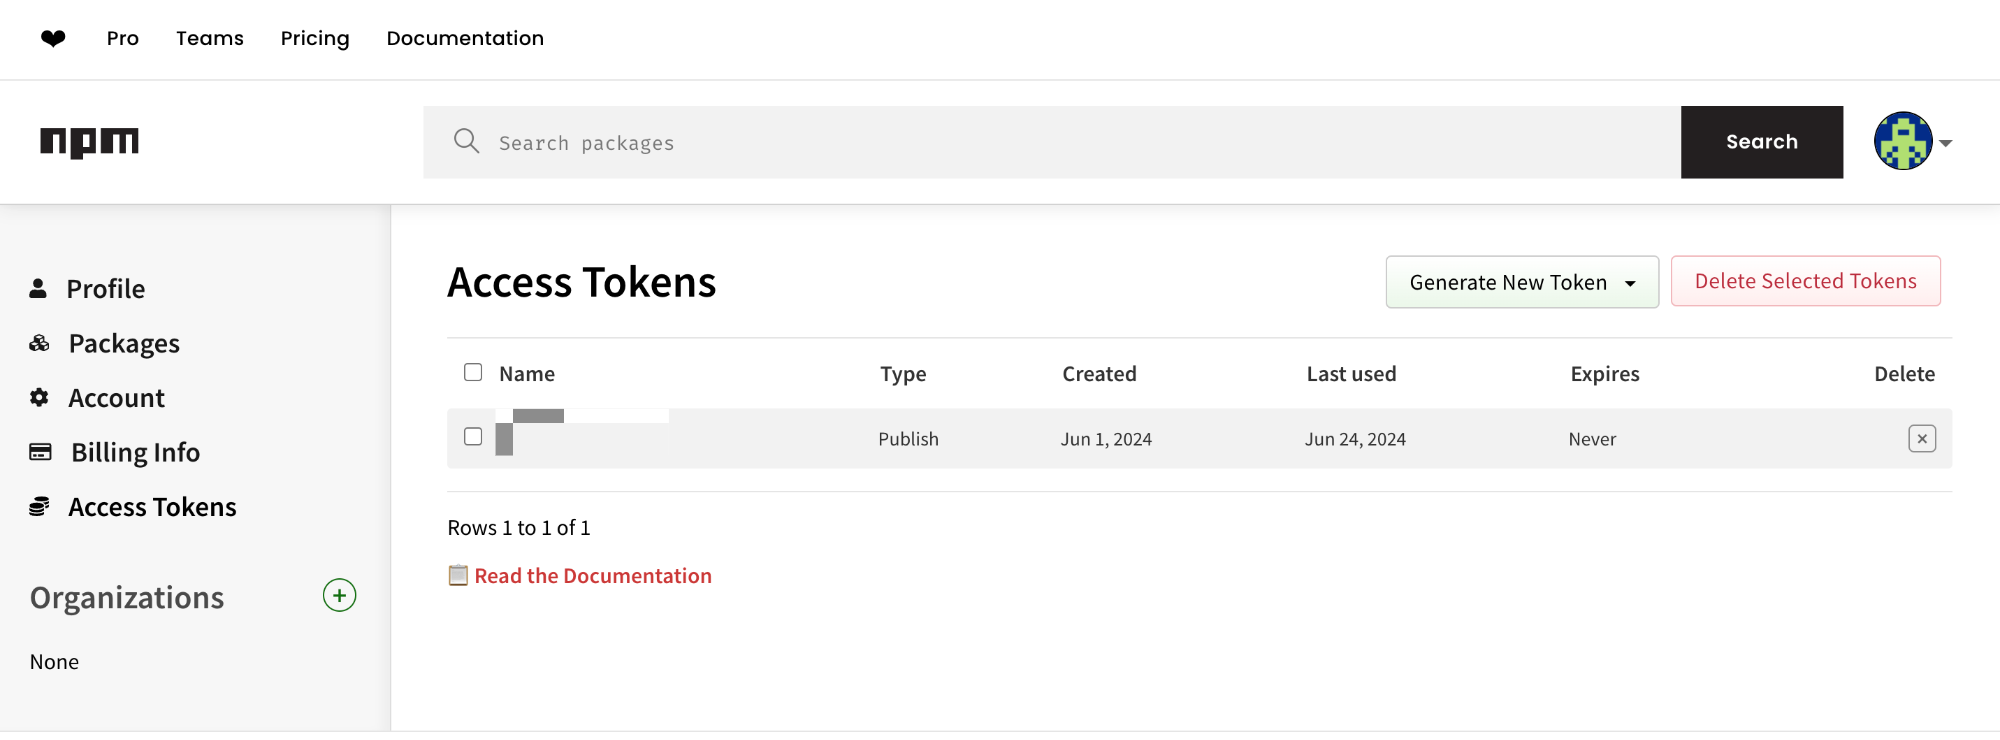Toggle the select-all tokens checkbox

tap(473, 372)
